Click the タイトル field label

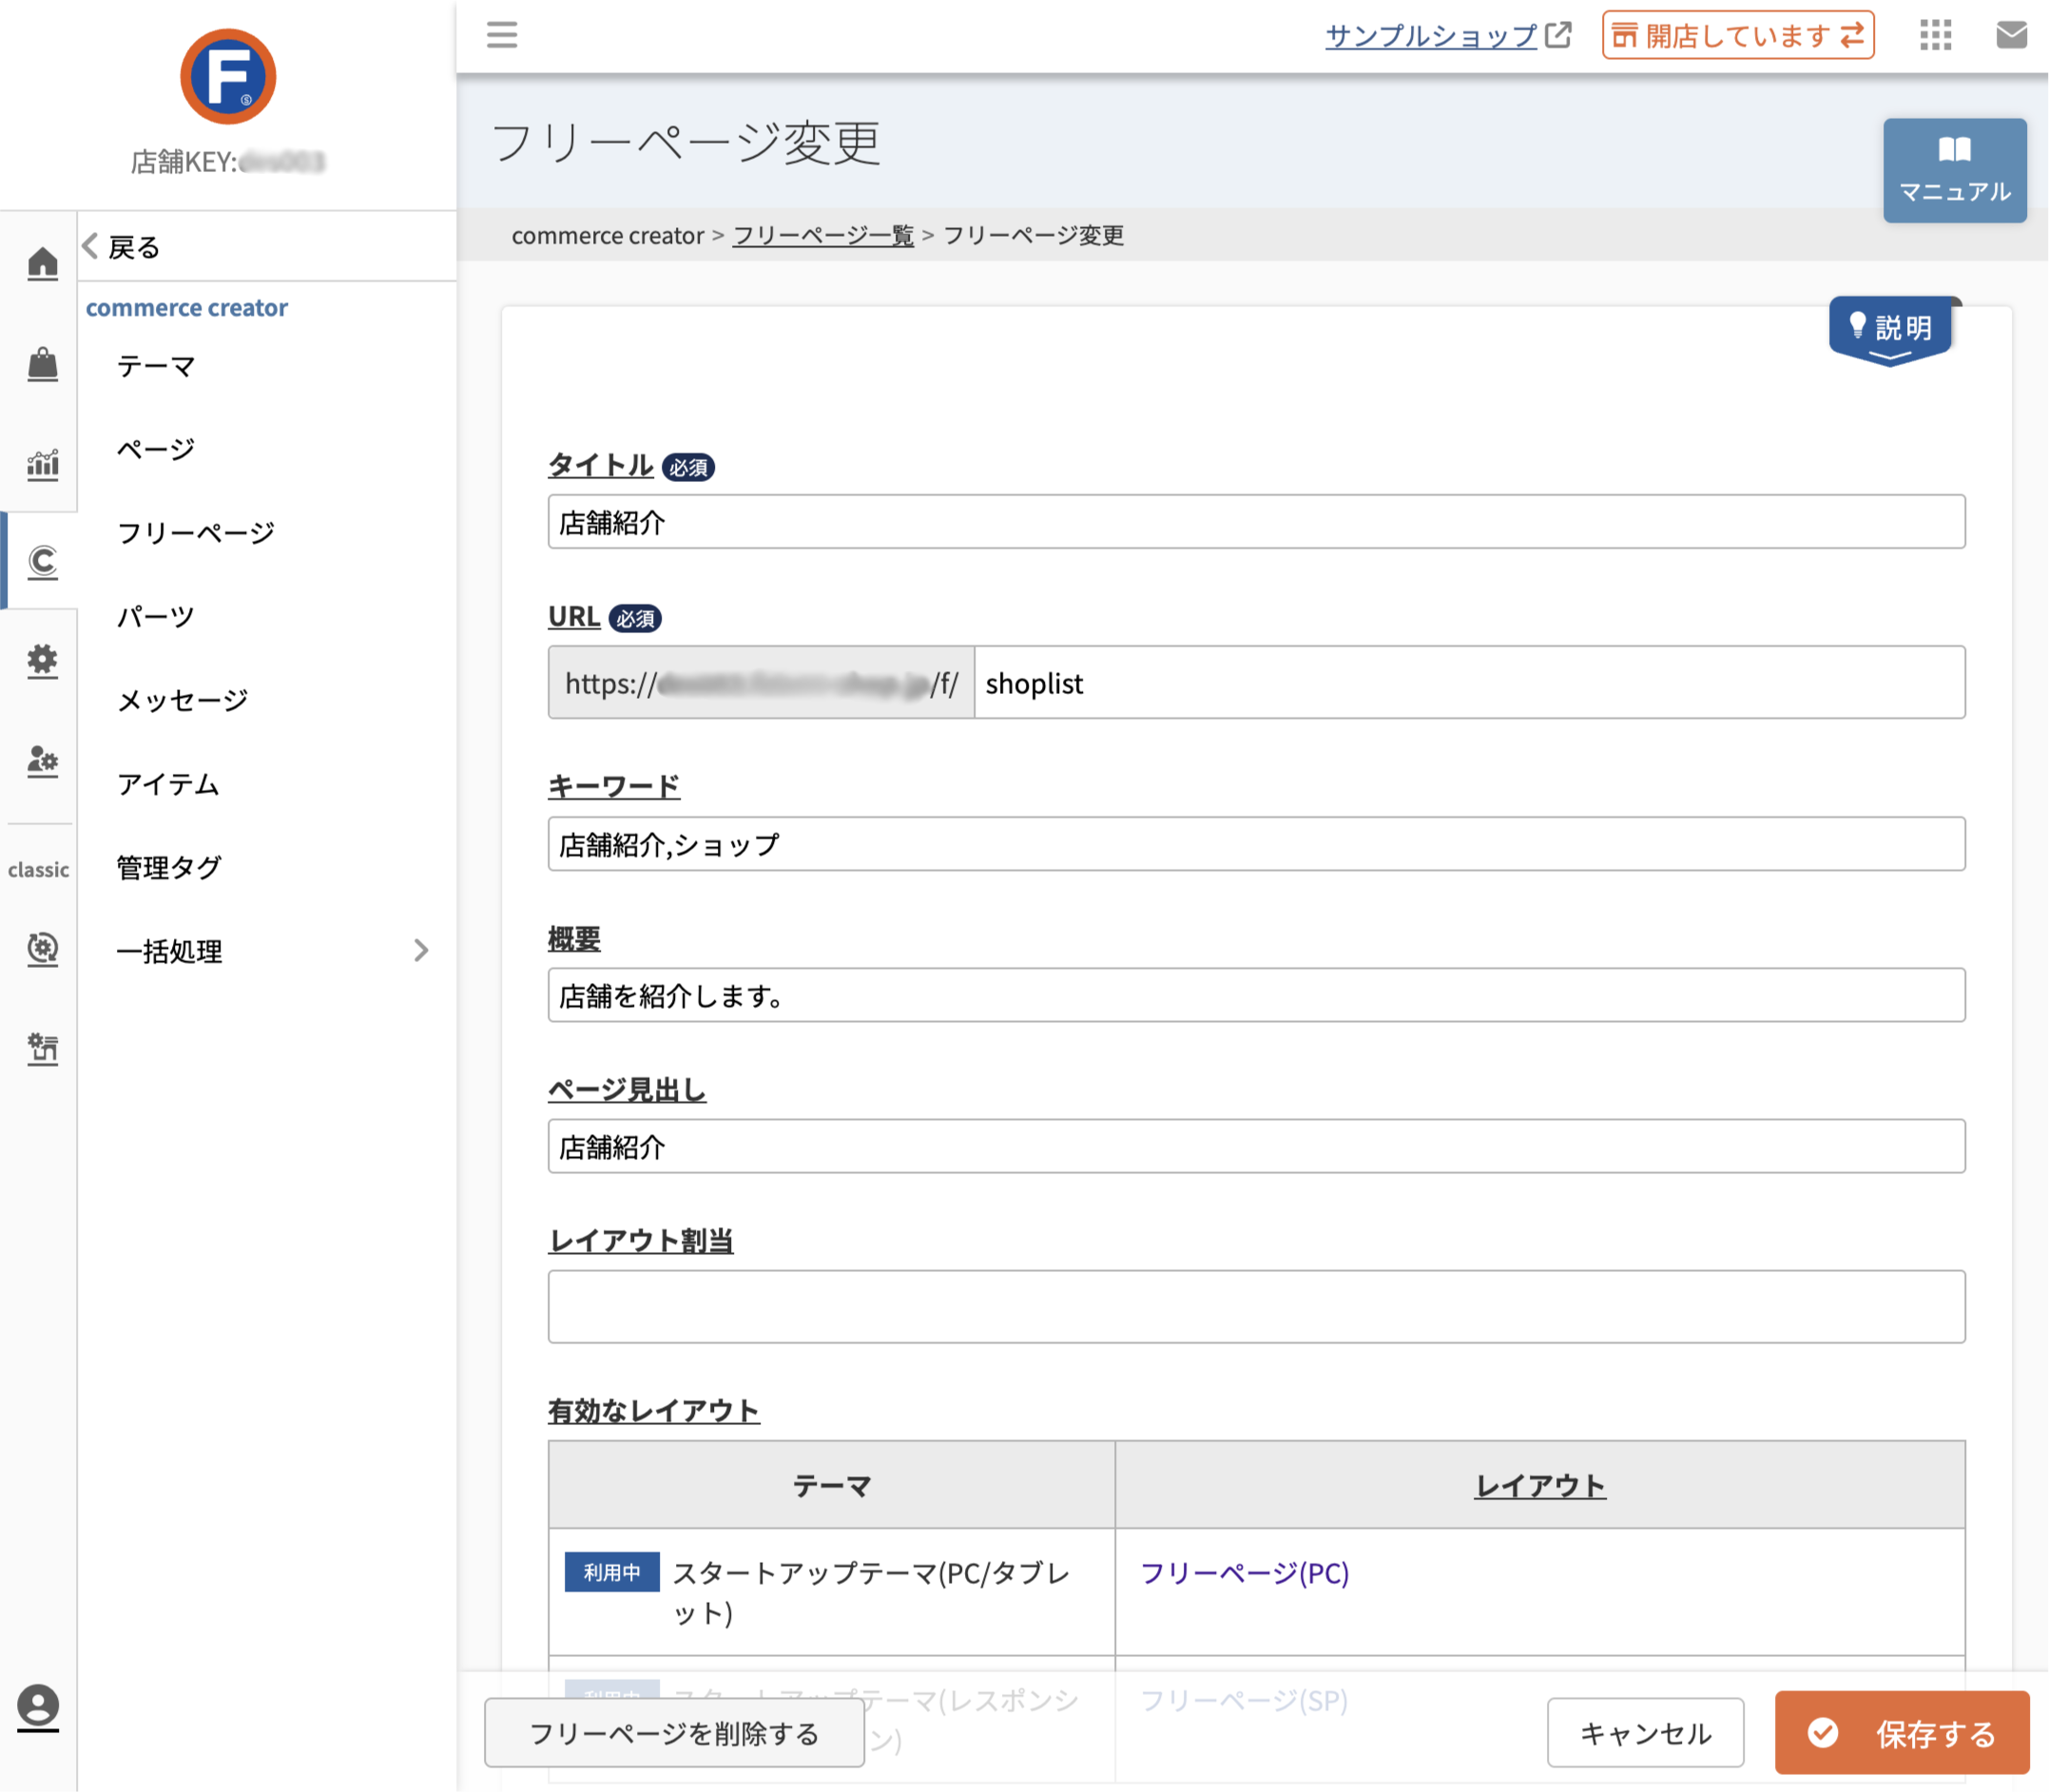pos(601,465)
